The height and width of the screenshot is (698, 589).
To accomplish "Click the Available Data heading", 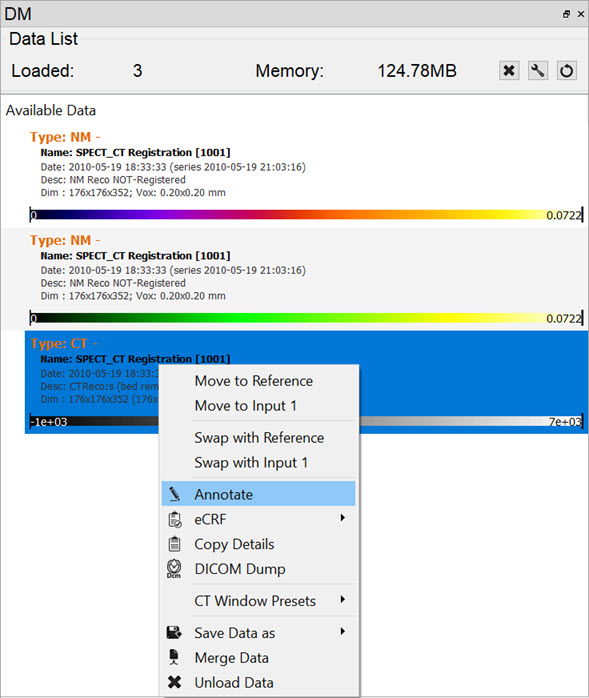I will (51, 110).
